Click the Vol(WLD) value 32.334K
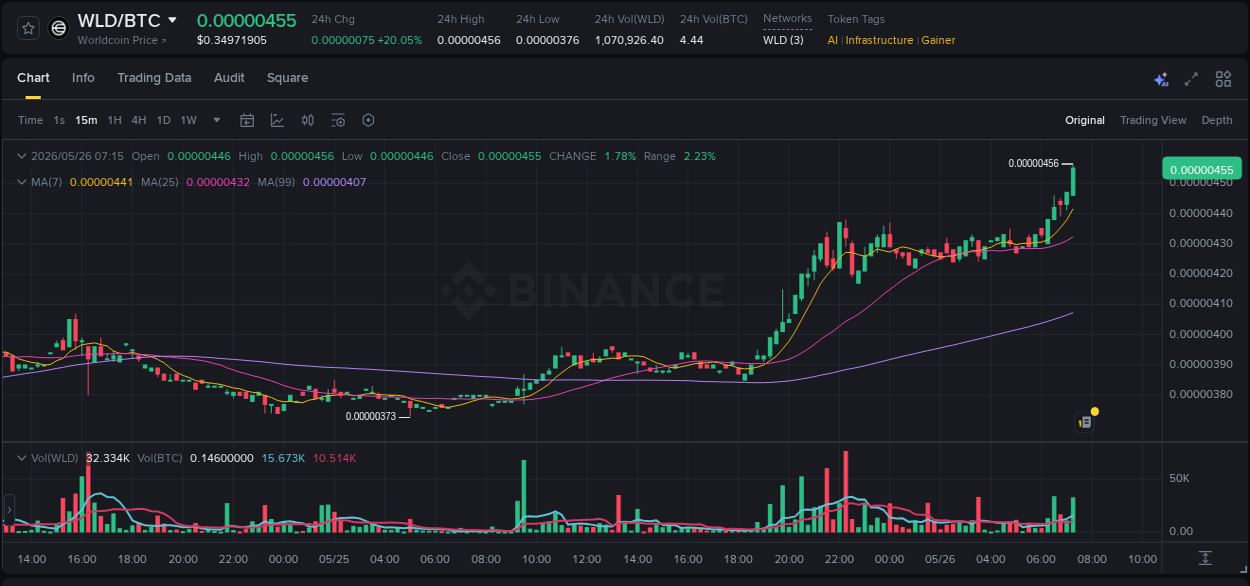Viewport: 1250px width, 586px height. (x=108, y=458)
